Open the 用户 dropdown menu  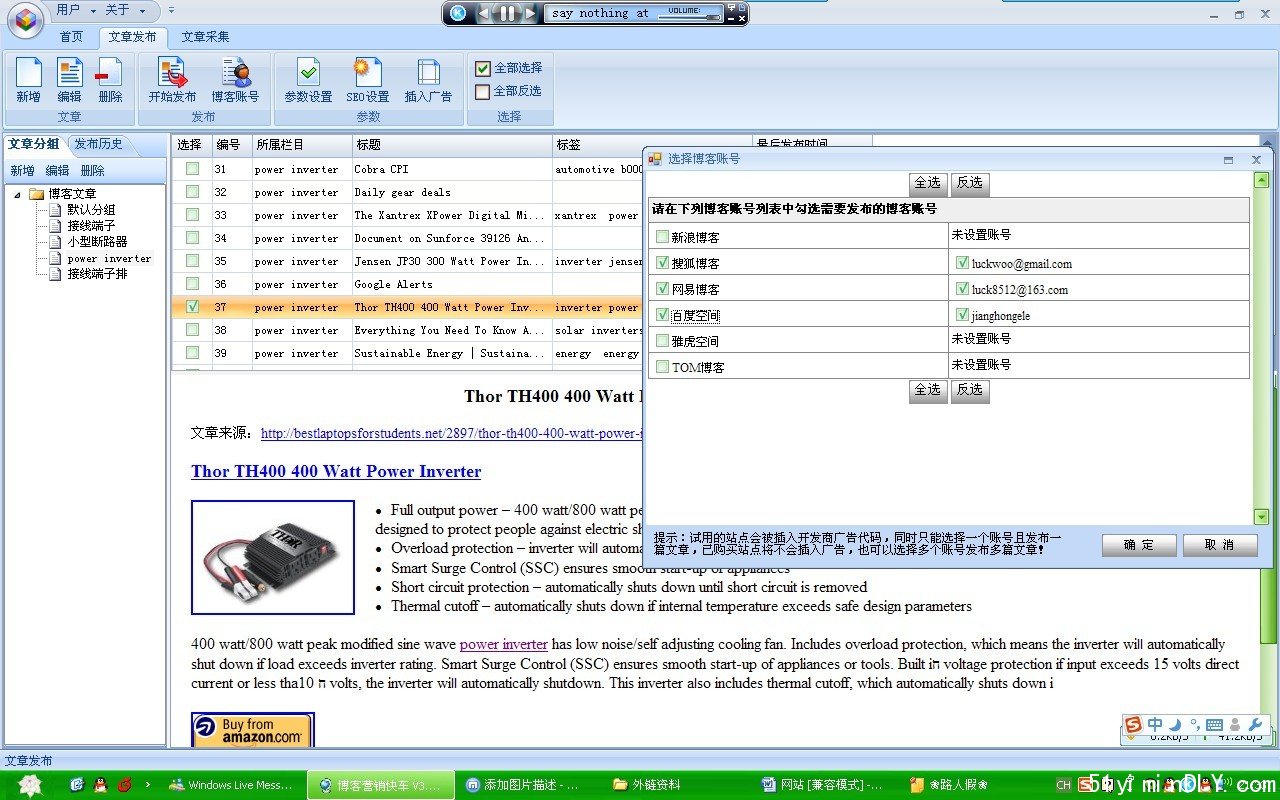point(76,10)
